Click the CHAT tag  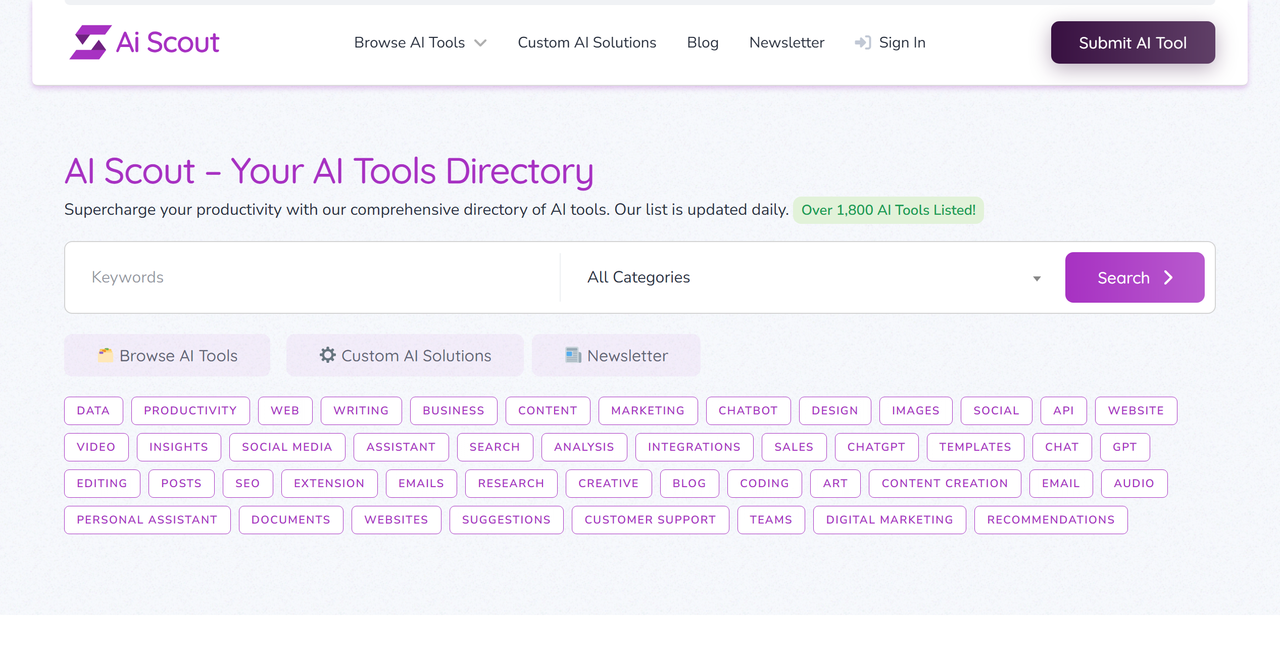pyautogui.click(x=1062, y=447)
